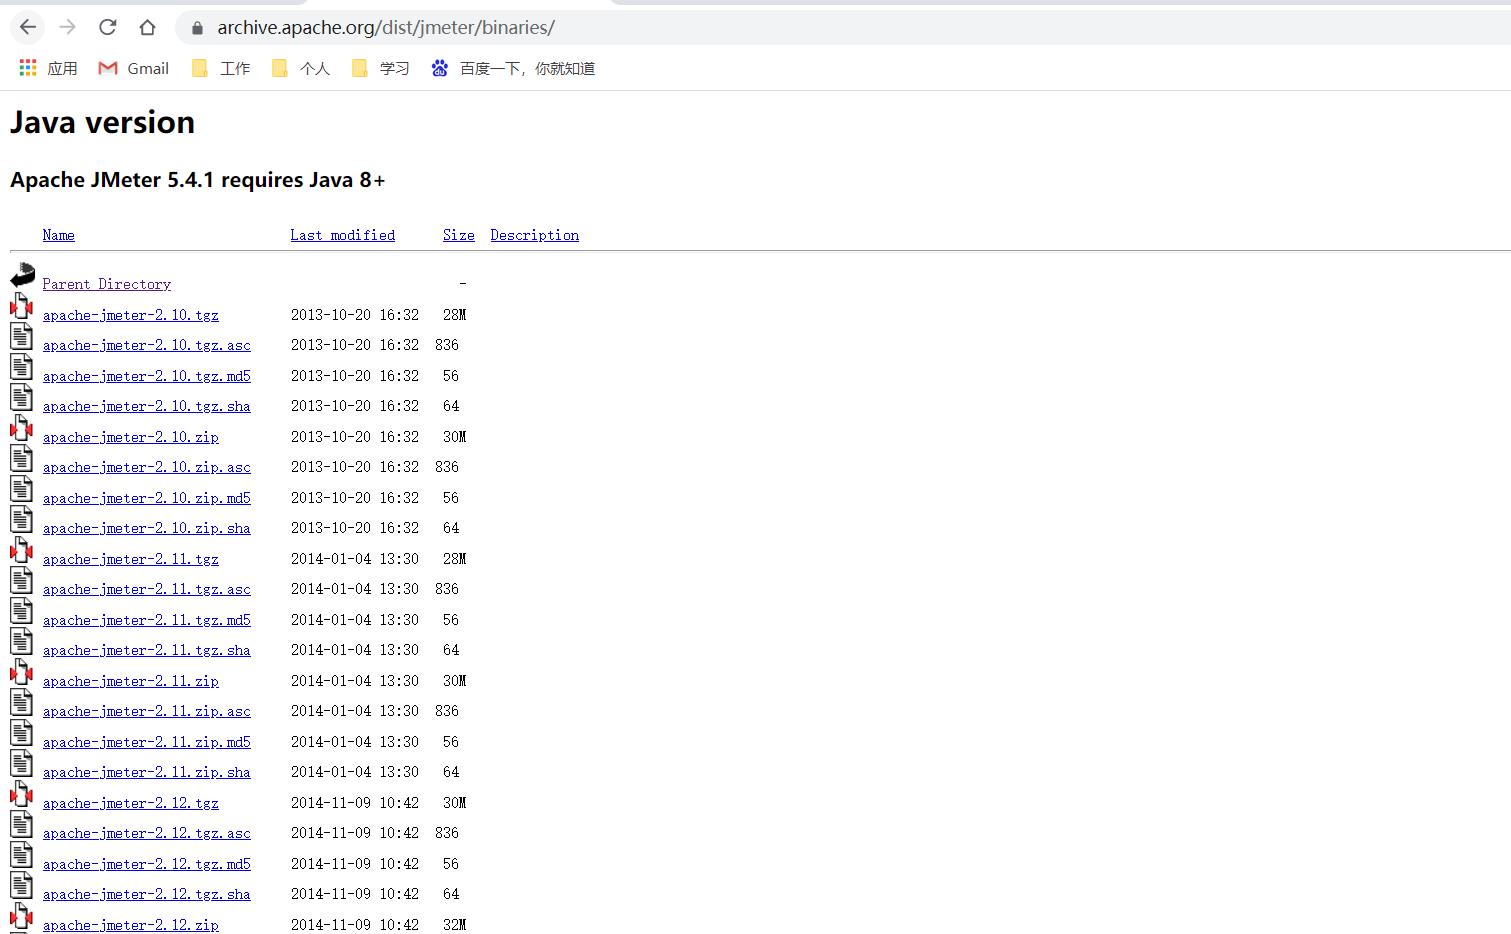The image size is (1511, 934).
Task: Open apache-jmeter-2.11.tgz.md5
Action: pyautogui.click(x=146, y=620)
